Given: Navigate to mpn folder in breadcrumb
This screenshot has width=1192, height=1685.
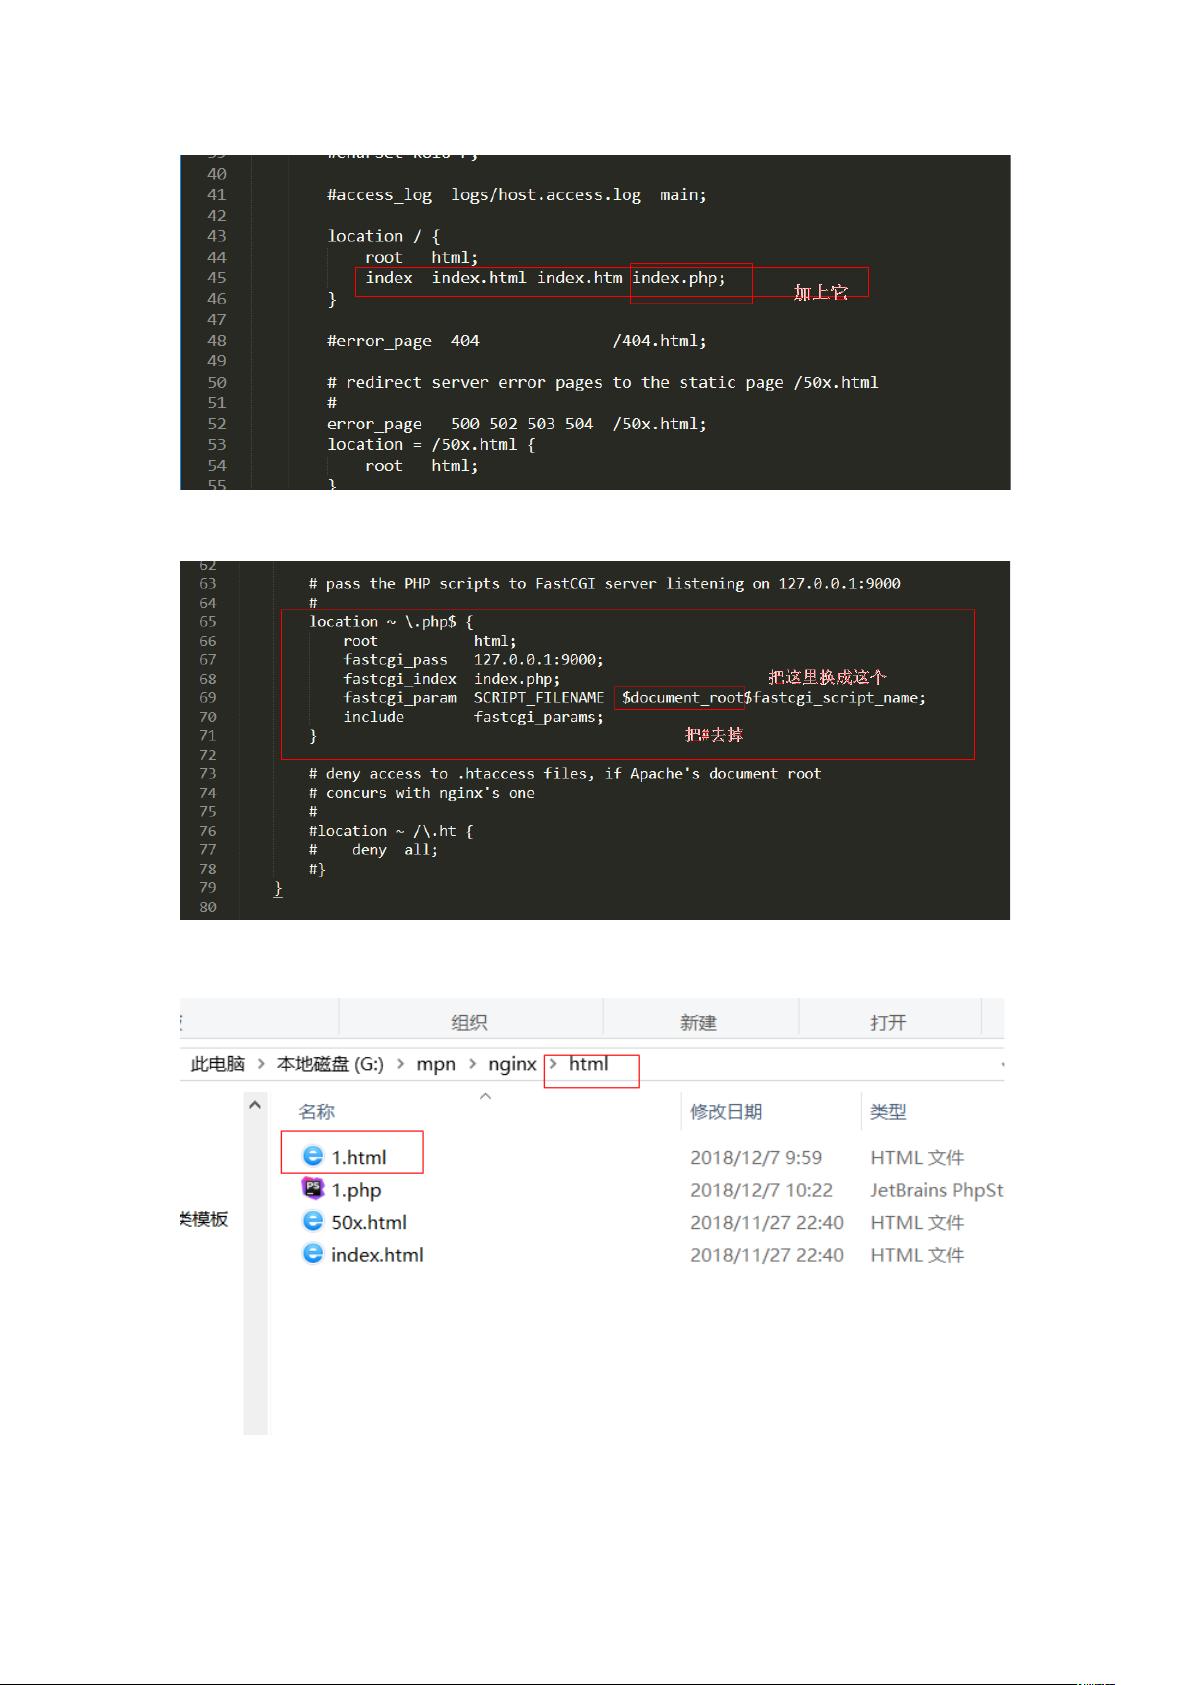Looking at the screenshot, I should pyautogui.click(x=436, y=1064).
